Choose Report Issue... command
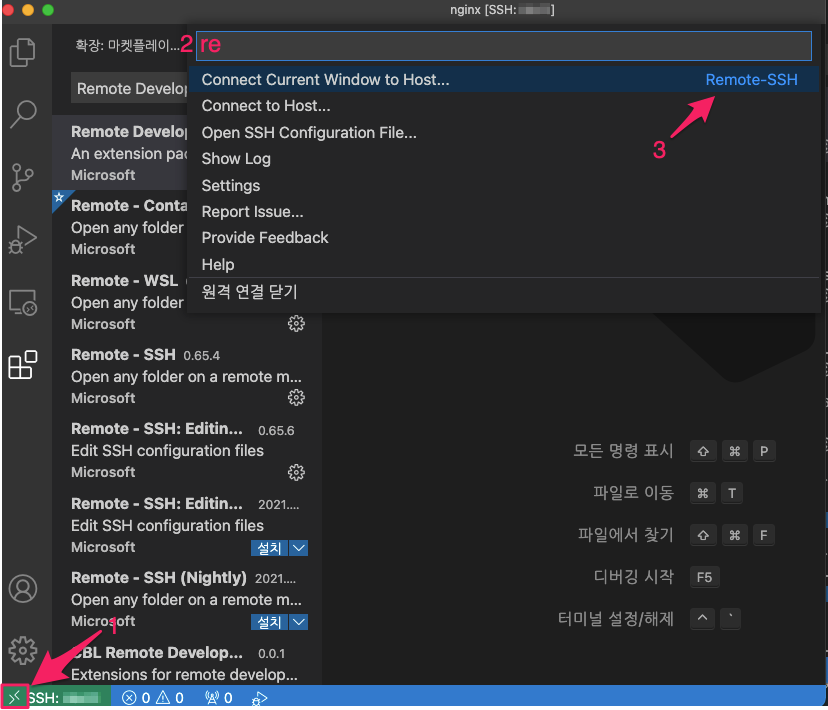The width and height of the screenshot is (828, 710). (503, 212)
